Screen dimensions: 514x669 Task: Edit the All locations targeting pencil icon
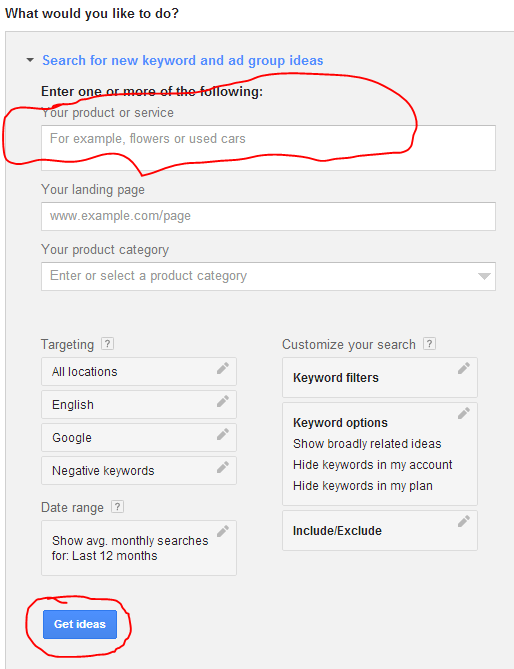tap(223, 368)
